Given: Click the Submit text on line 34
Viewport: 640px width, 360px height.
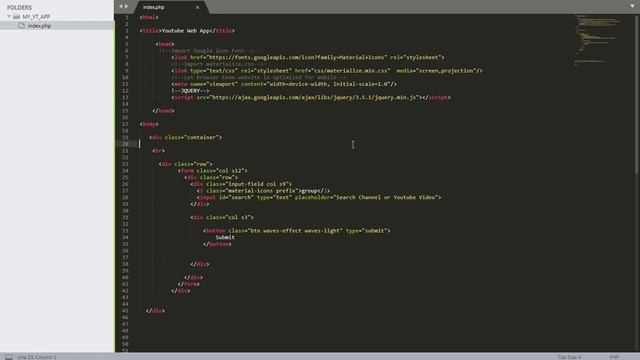Looking at the screenshot, I should (x=225, y=237).
